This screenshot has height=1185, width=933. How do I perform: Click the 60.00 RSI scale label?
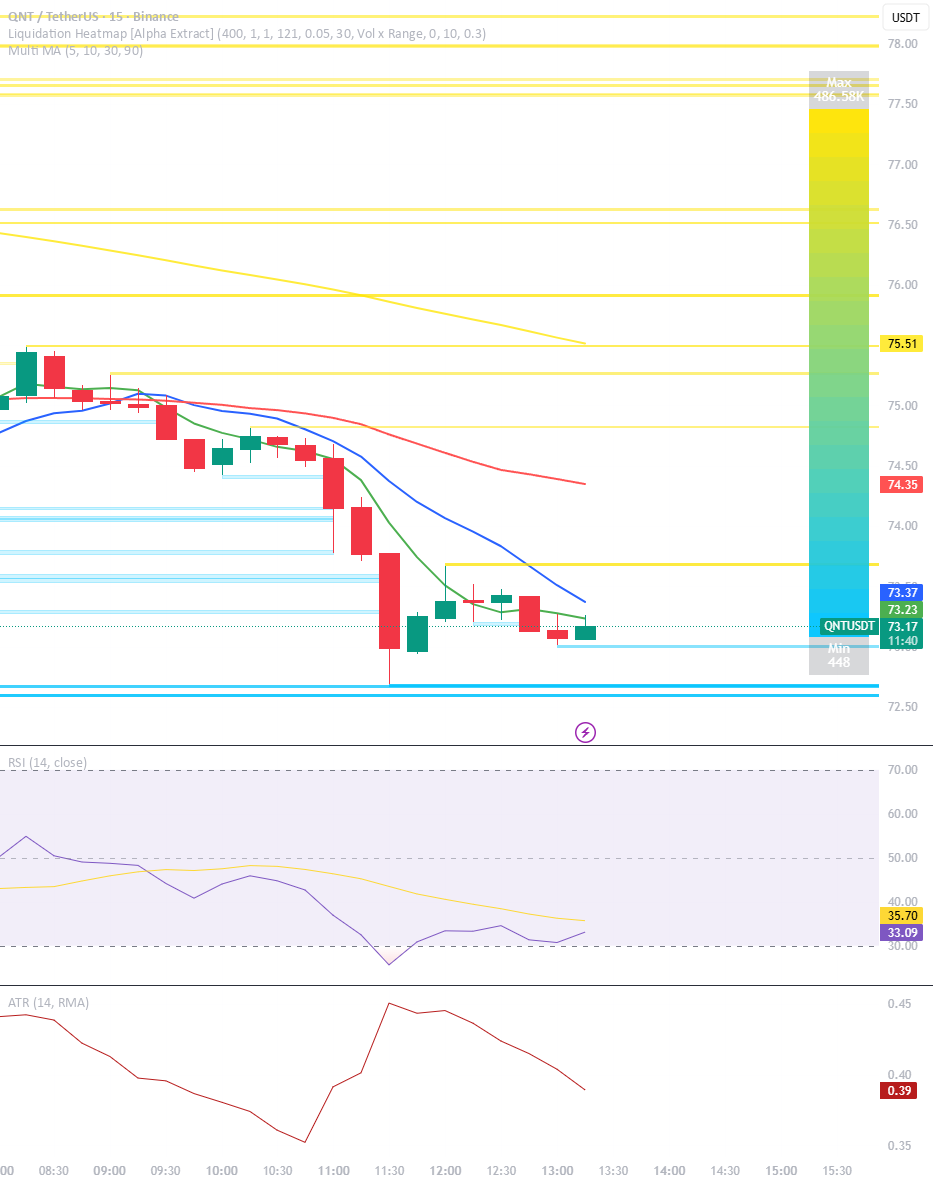click(902, 814)
